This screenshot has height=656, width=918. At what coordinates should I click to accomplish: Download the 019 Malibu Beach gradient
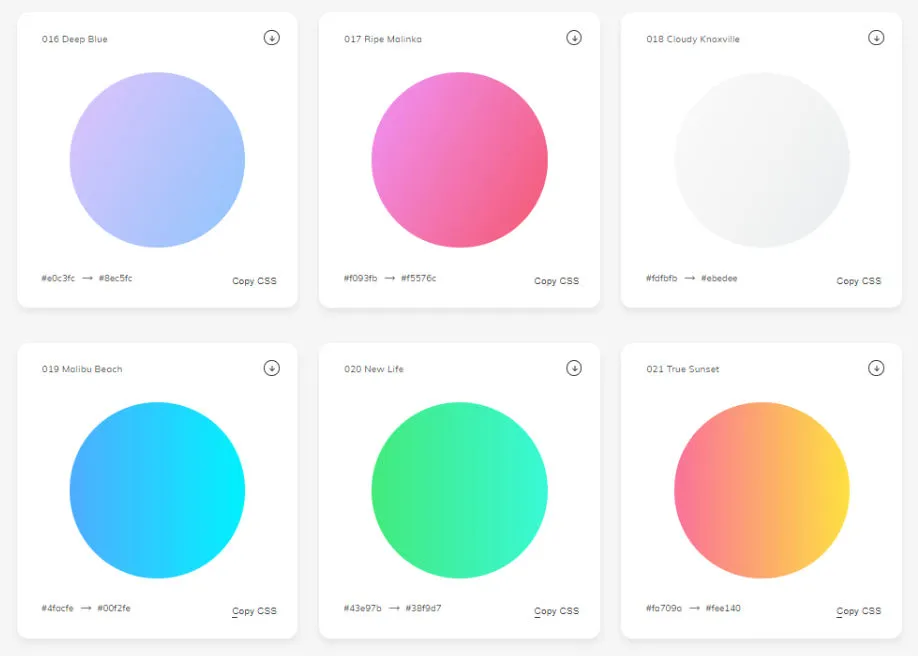tap(272, 368)
